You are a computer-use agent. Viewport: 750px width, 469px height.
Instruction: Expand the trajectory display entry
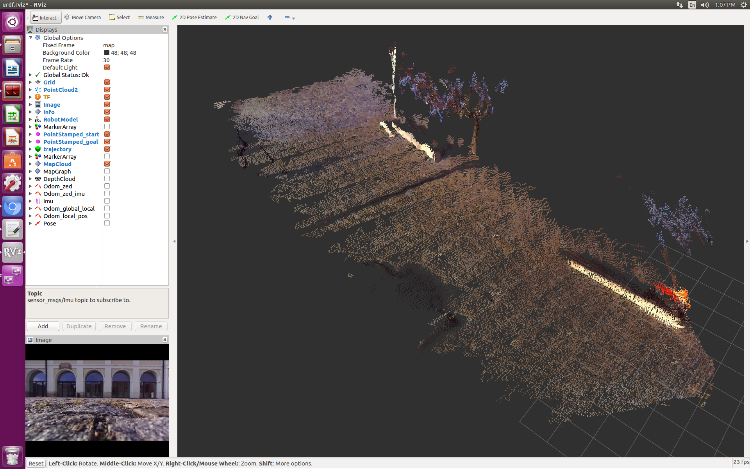pos(31,149)
